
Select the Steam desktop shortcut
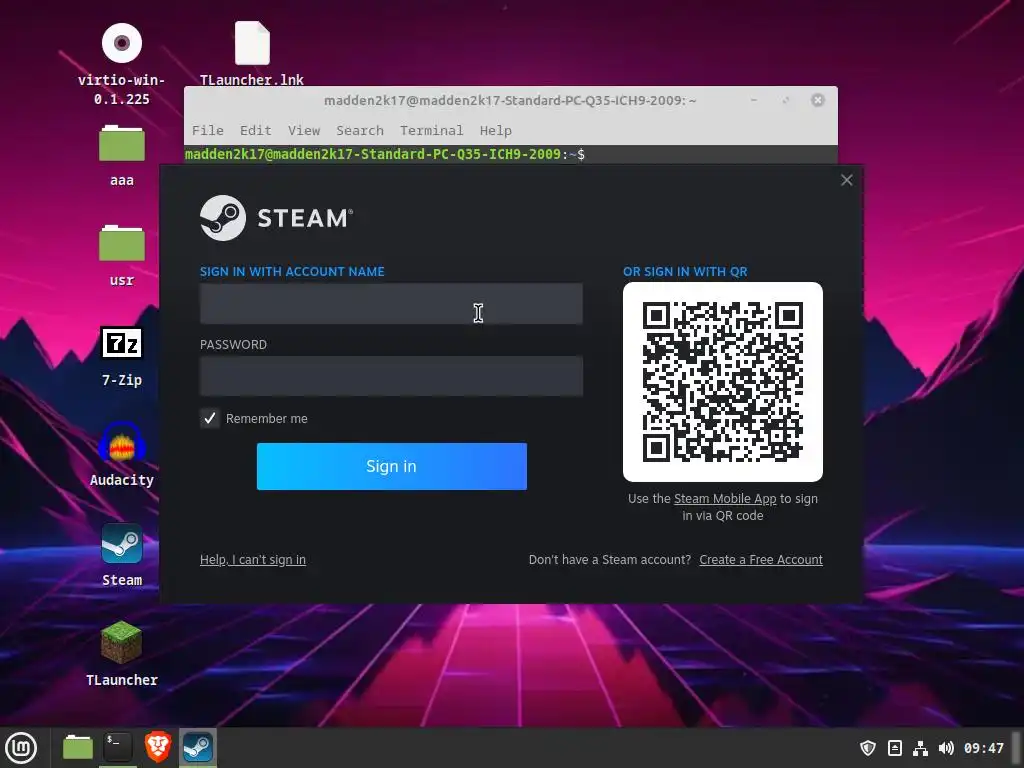pyautogui.click(x=121, y=543)
